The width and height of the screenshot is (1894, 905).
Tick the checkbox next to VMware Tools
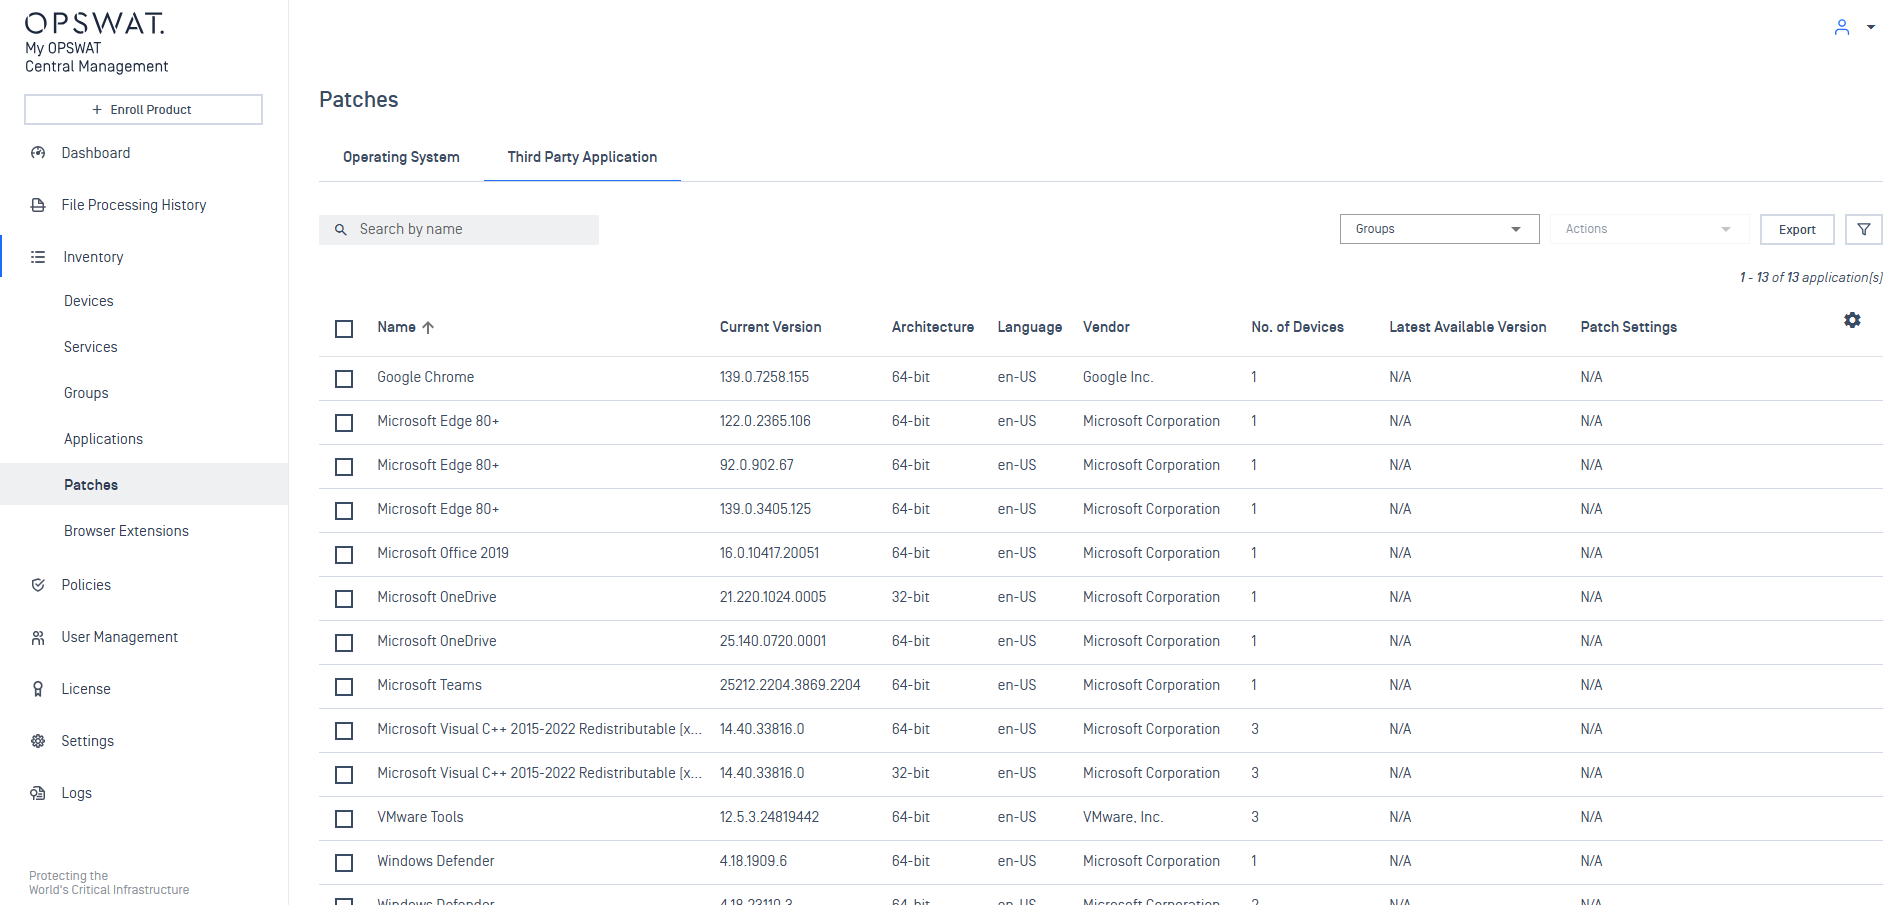[344, 818]
